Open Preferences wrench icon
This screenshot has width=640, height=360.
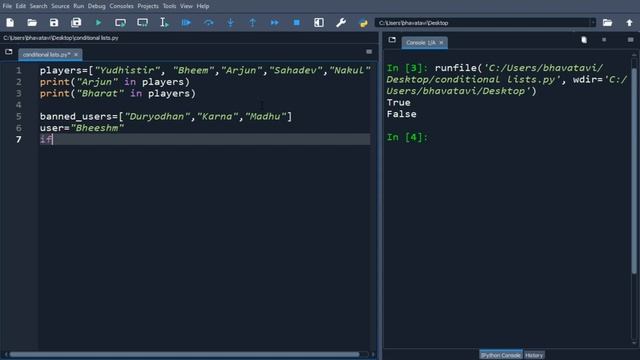tap(341, 23)
